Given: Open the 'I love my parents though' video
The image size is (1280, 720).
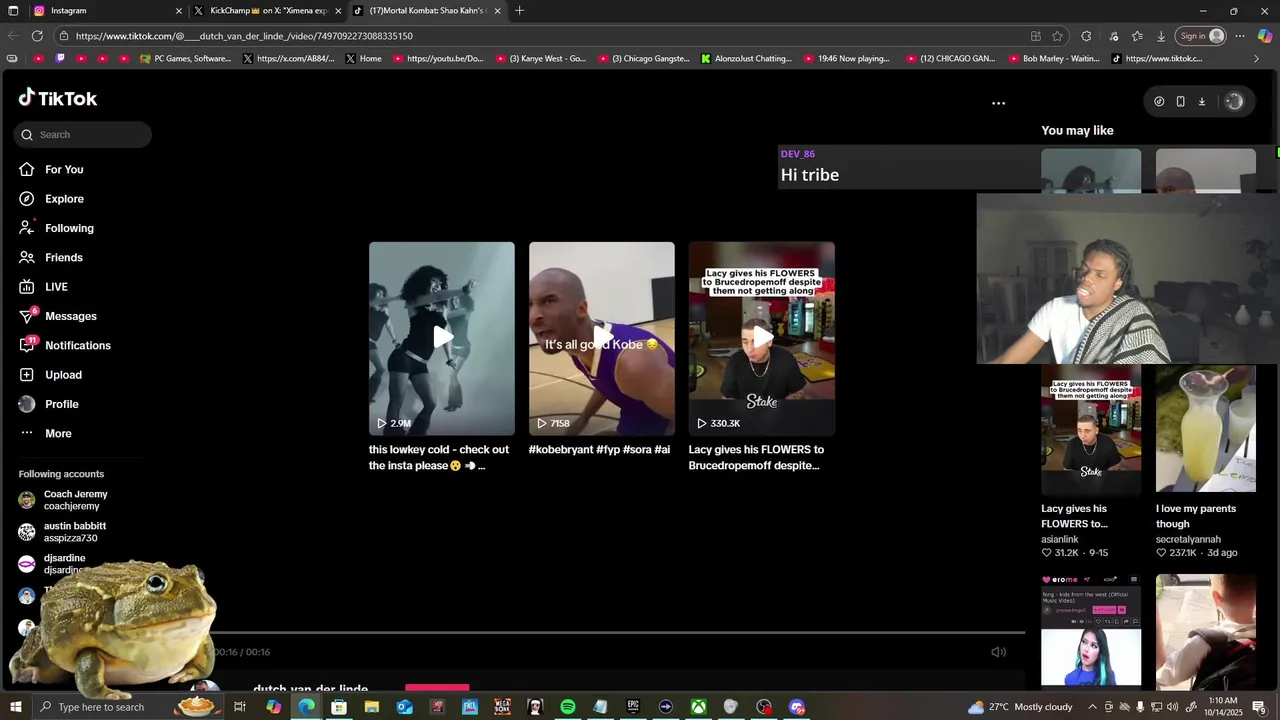Looking at the screenshot, I should point(1206,430).
